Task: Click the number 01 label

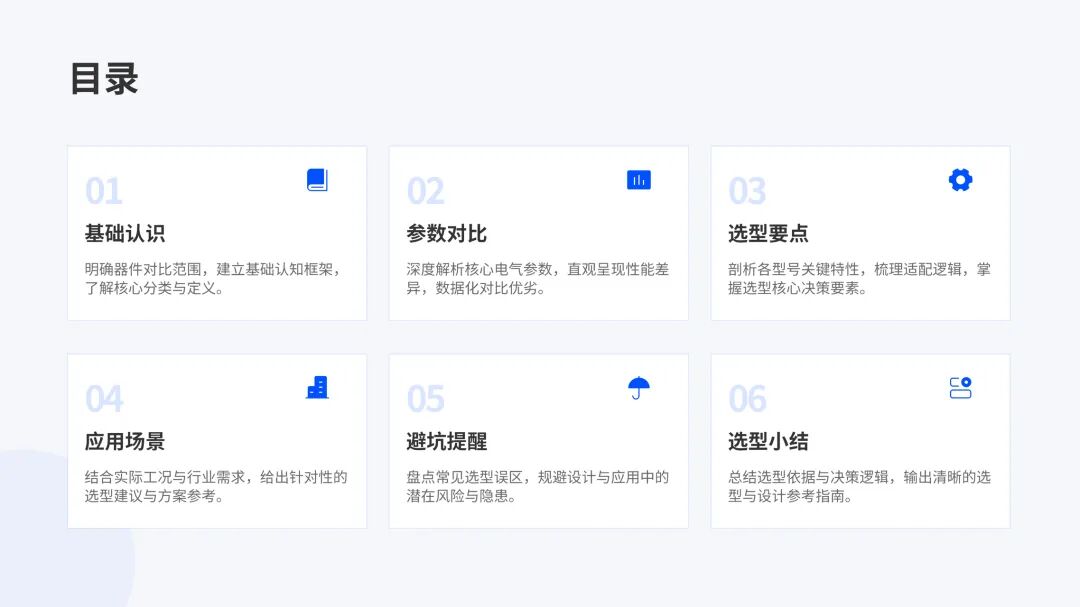Action: [104, 191]
